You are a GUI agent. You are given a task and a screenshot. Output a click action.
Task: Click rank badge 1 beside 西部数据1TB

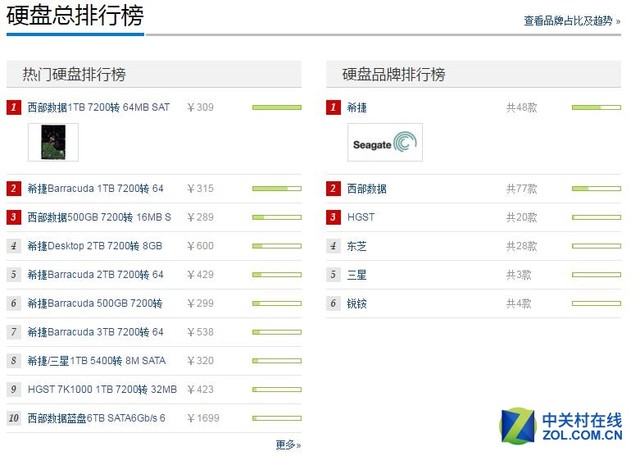pos(13,107)
